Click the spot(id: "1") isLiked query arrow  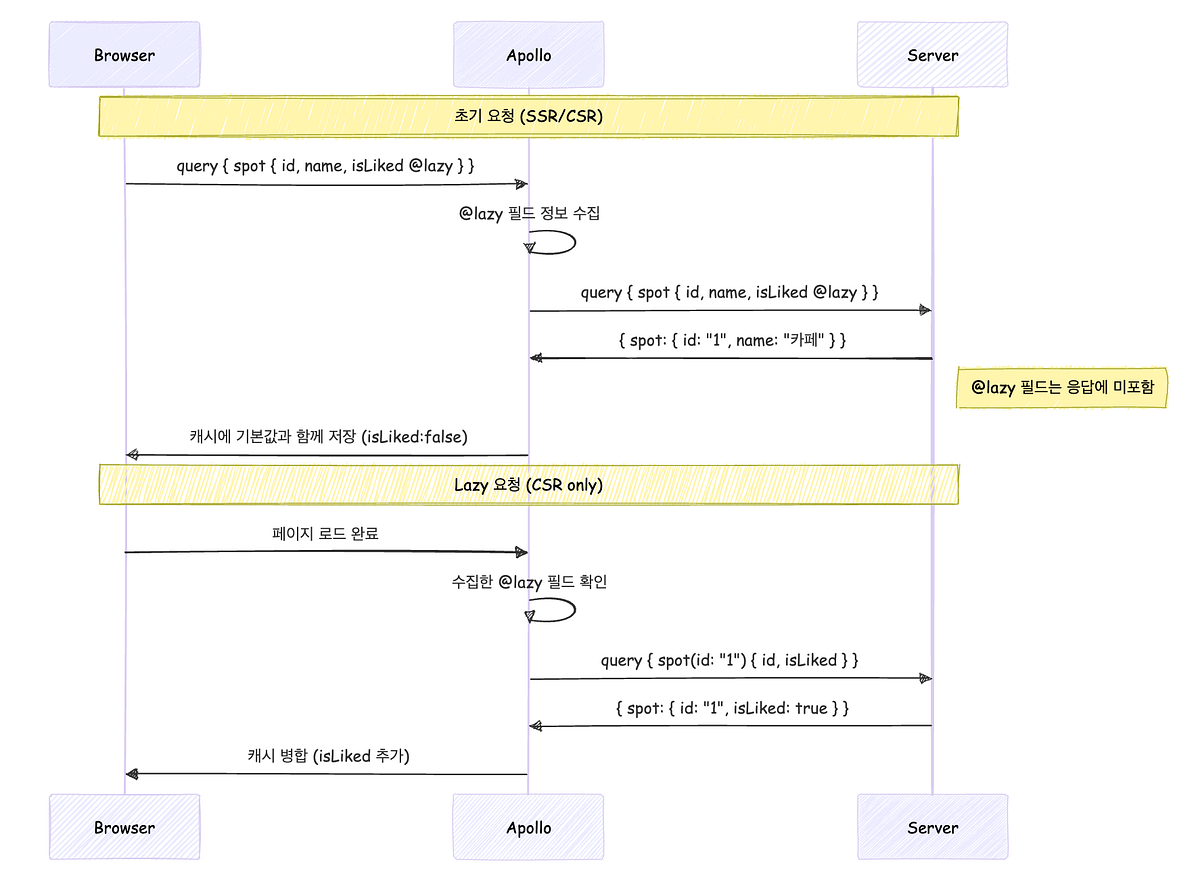tap(730, 677)
